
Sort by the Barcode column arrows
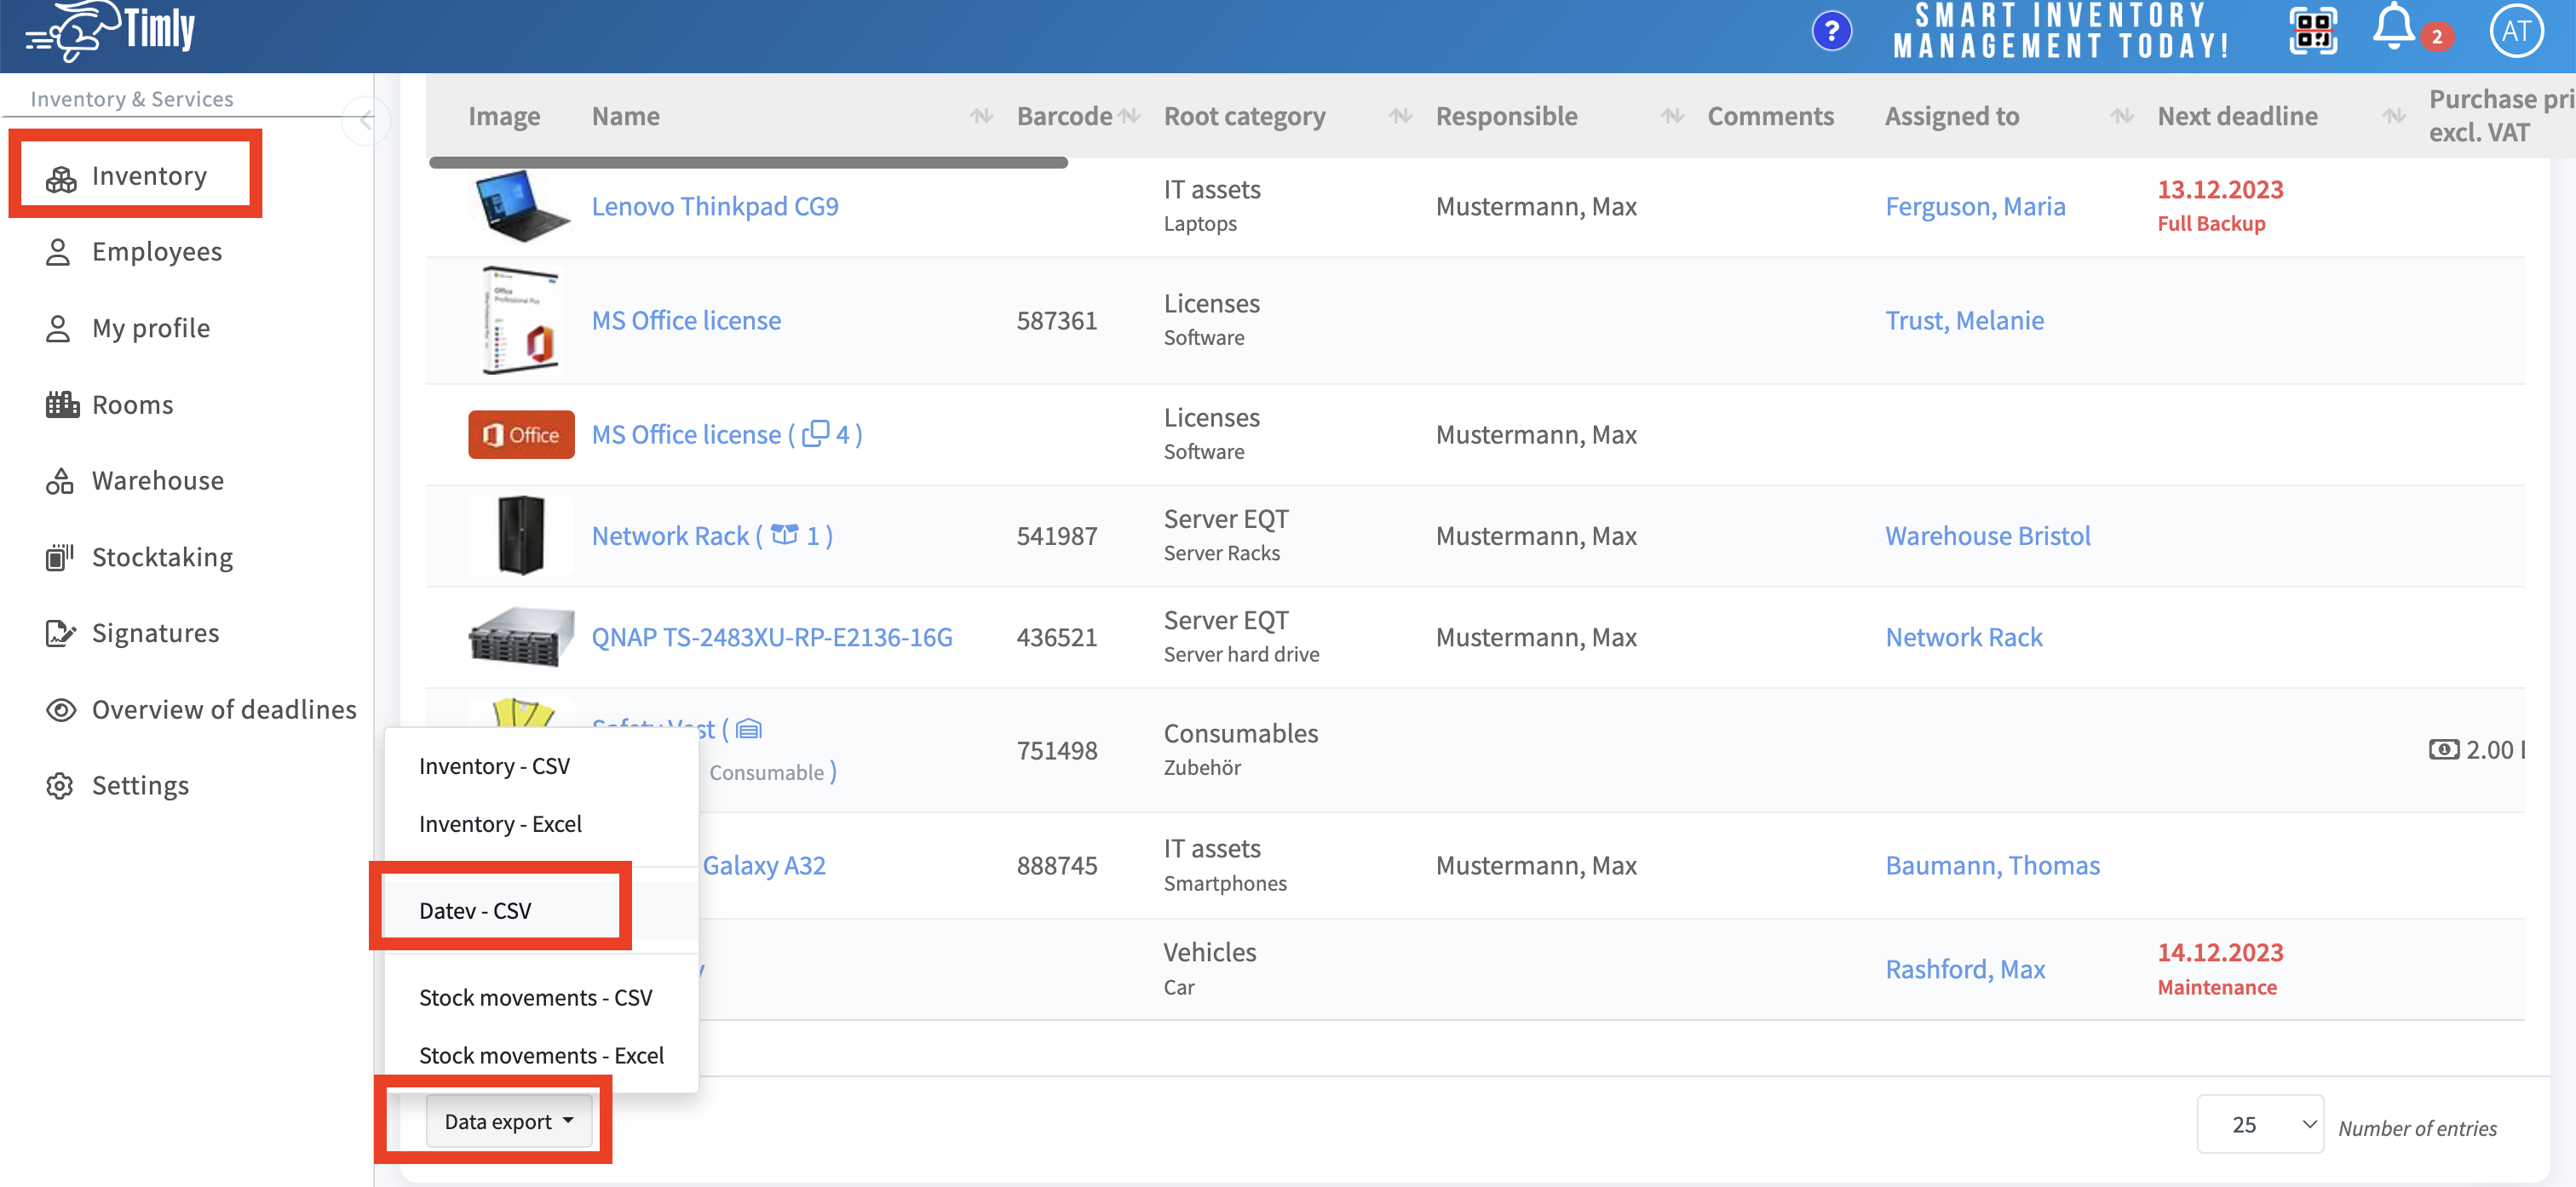[x=1129, y=116]
